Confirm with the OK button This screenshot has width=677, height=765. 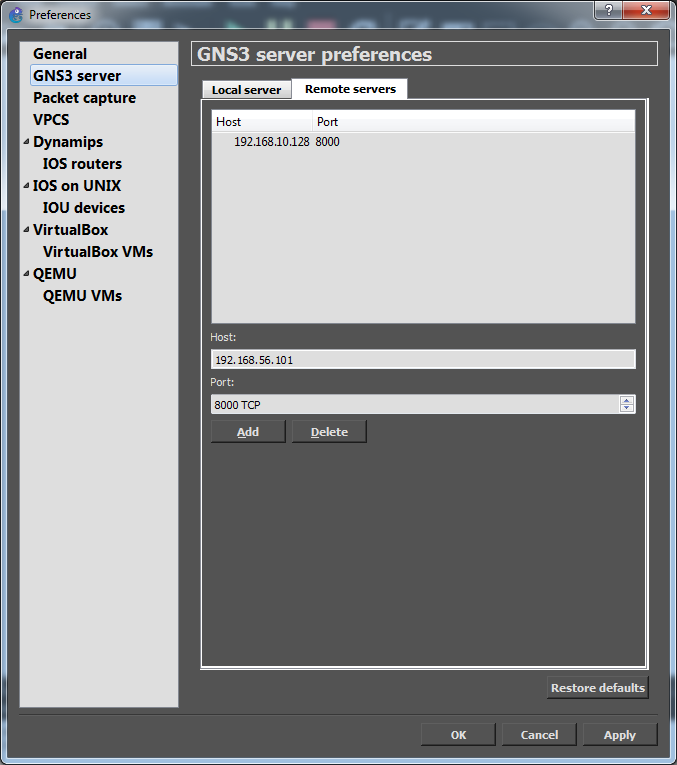(458, 735)
